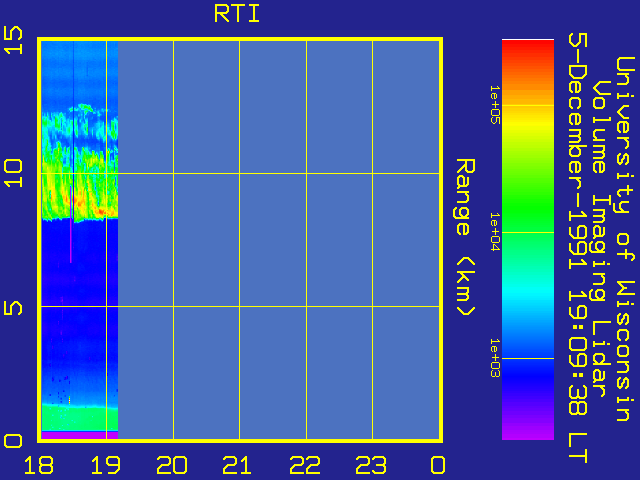
Task: Click the 1e+05 colorbar label
Action: click(495, 105)
